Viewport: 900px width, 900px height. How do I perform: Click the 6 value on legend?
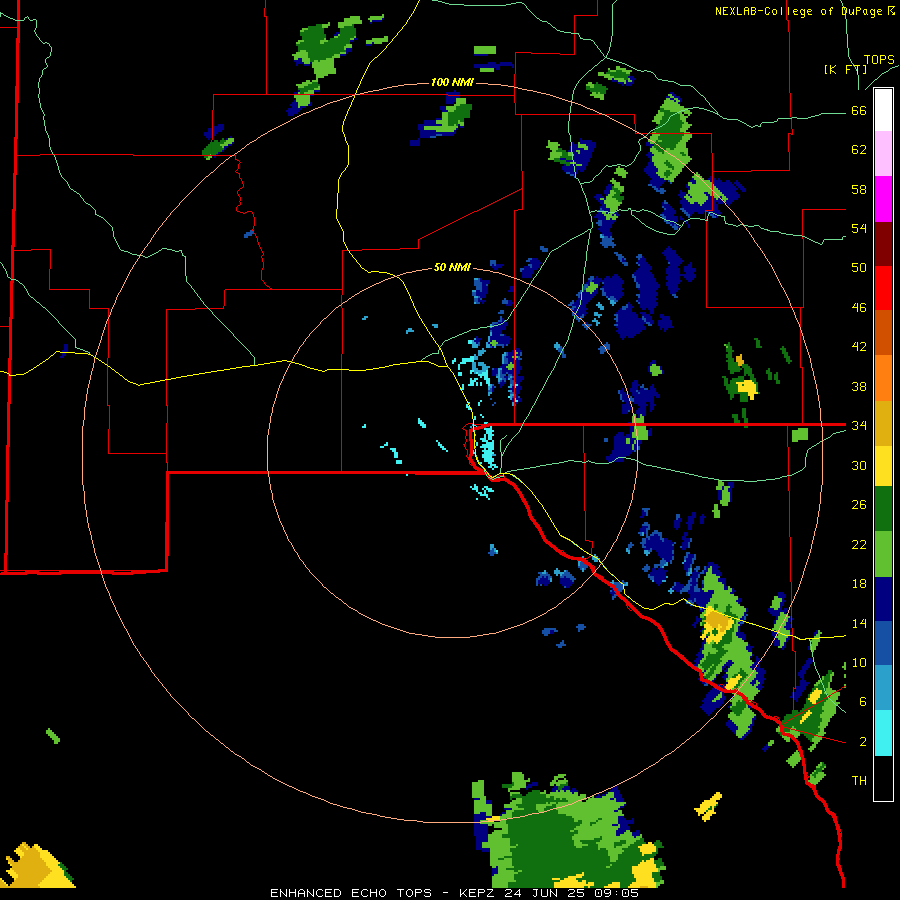coord(863,702)
